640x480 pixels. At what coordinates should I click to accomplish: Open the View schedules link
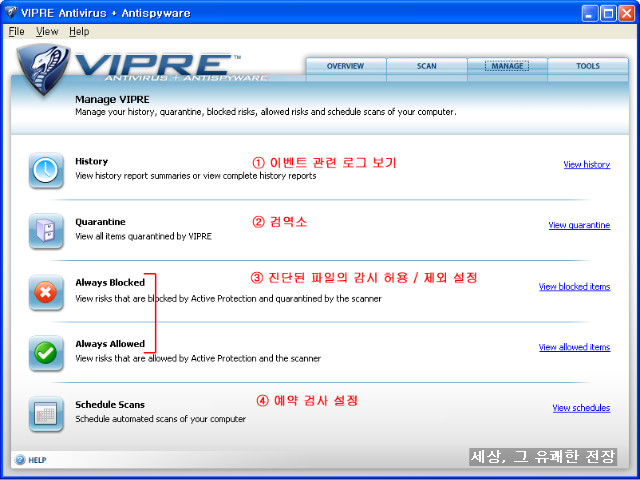(x=581, y=408)
